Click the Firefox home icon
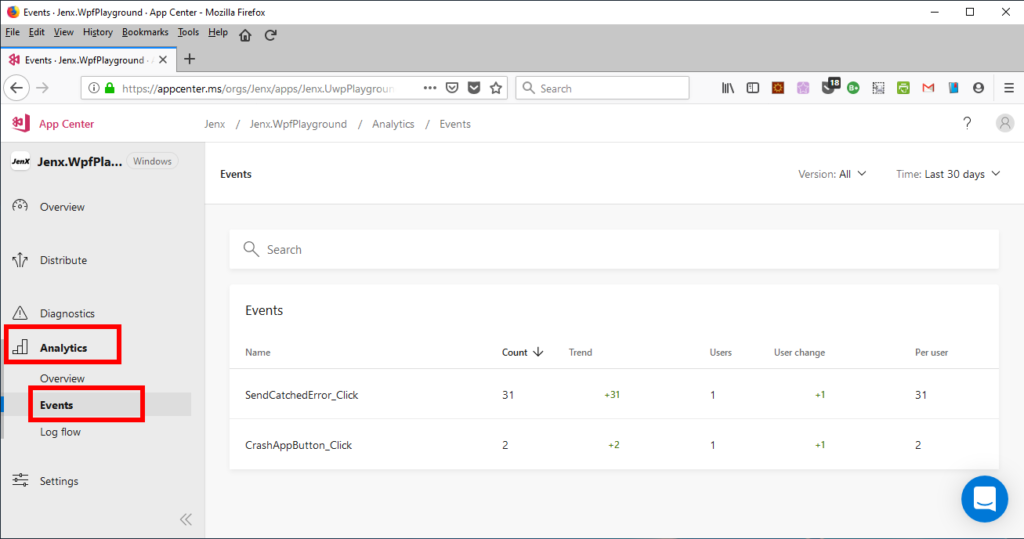The height and width of the screenshot is (539, 1024). point(245,35)
